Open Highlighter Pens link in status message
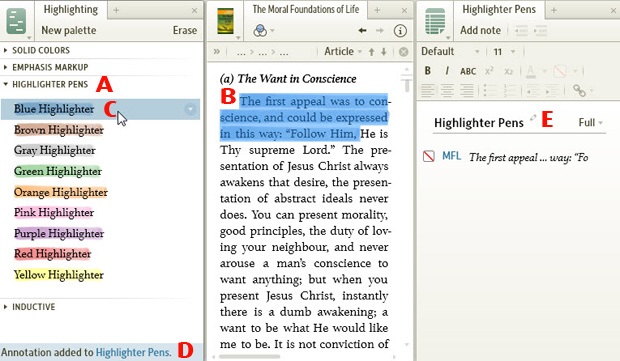The height and width of the screenshot is (361, 620). pyautogui.click(x=133, y=352)
